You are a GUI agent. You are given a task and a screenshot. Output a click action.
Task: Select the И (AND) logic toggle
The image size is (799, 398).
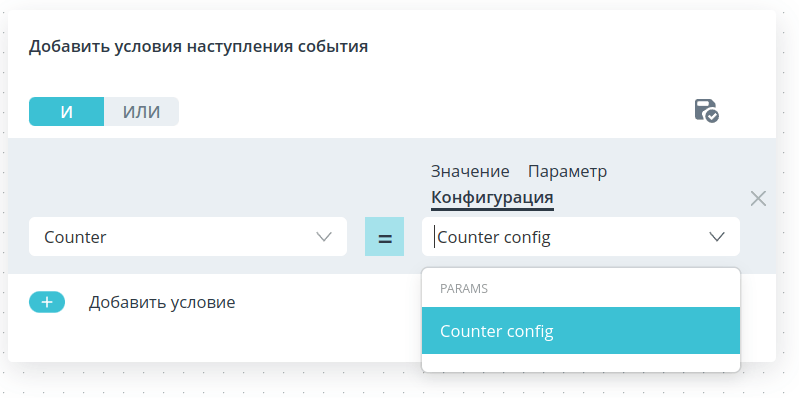(67, 112)
